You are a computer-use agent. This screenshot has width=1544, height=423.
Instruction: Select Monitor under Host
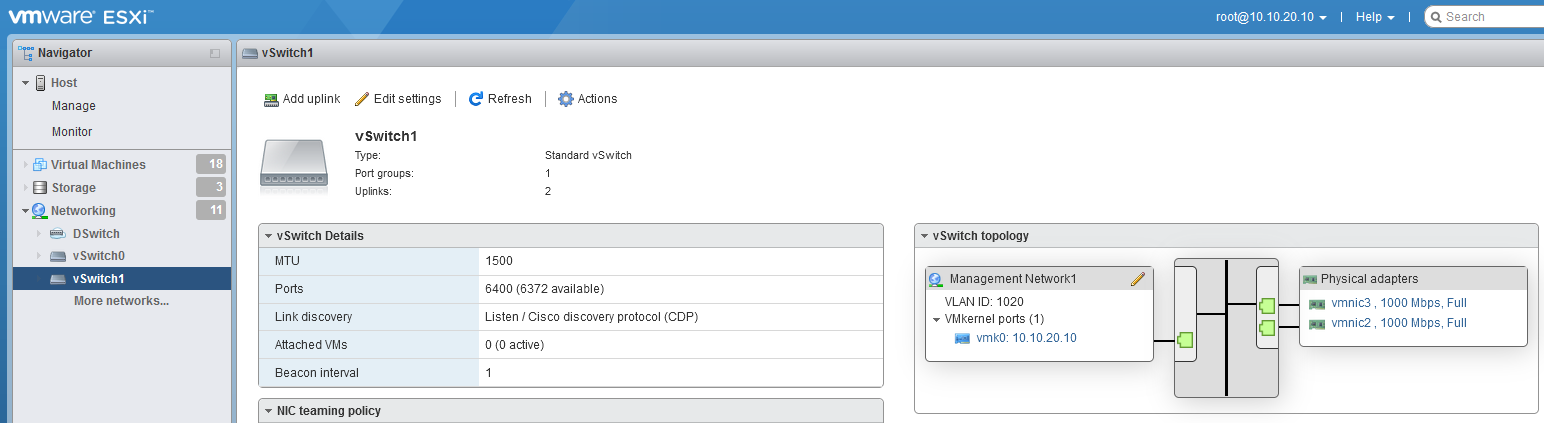pyautogui.click(x=72, y=132)
